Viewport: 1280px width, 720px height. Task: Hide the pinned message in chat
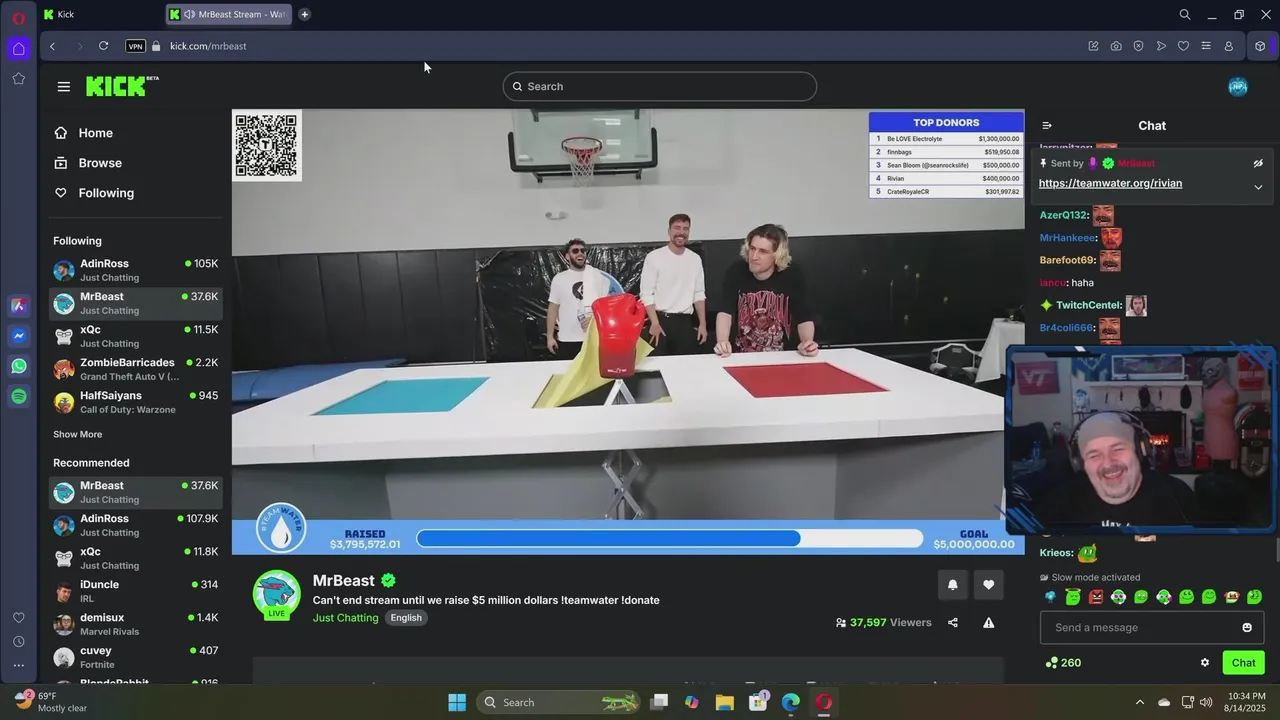click(x=1258, y=163)
